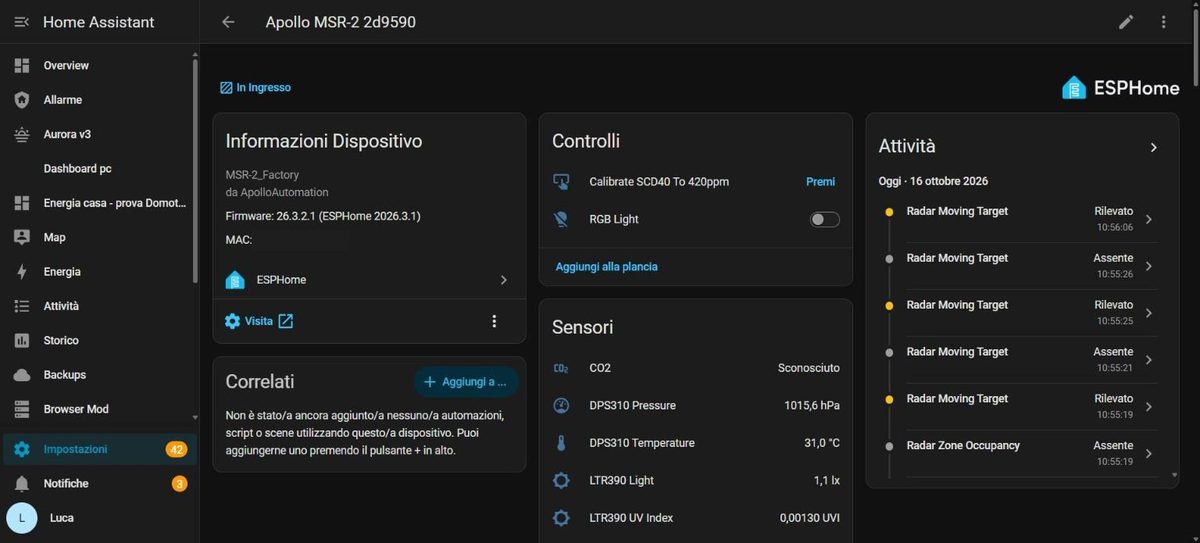
Task: Open the Overview dashboard
Action: pos(98,65)
